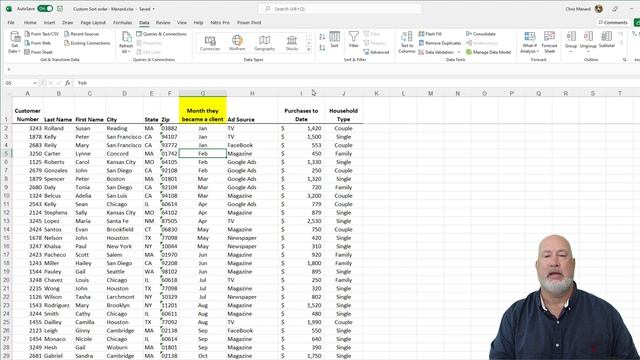Toggle AutoSave switch
640x360 pixels.
click(x=44, y=9)
